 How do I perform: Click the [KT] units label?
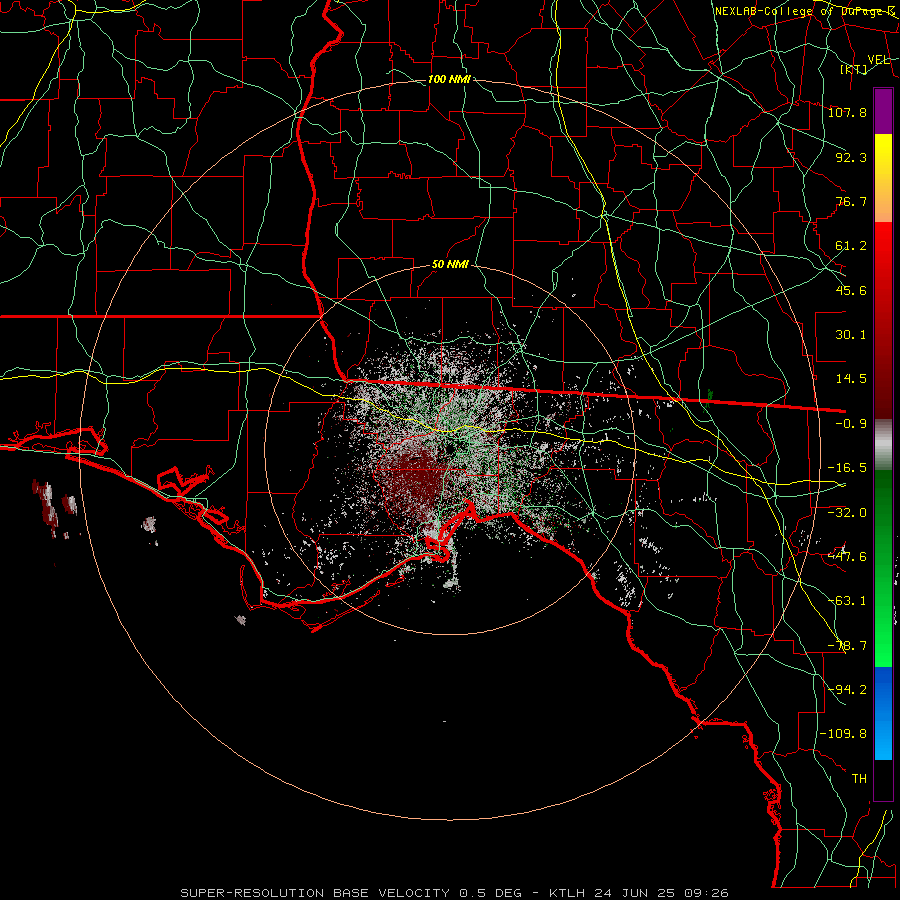tap(854, 69)
